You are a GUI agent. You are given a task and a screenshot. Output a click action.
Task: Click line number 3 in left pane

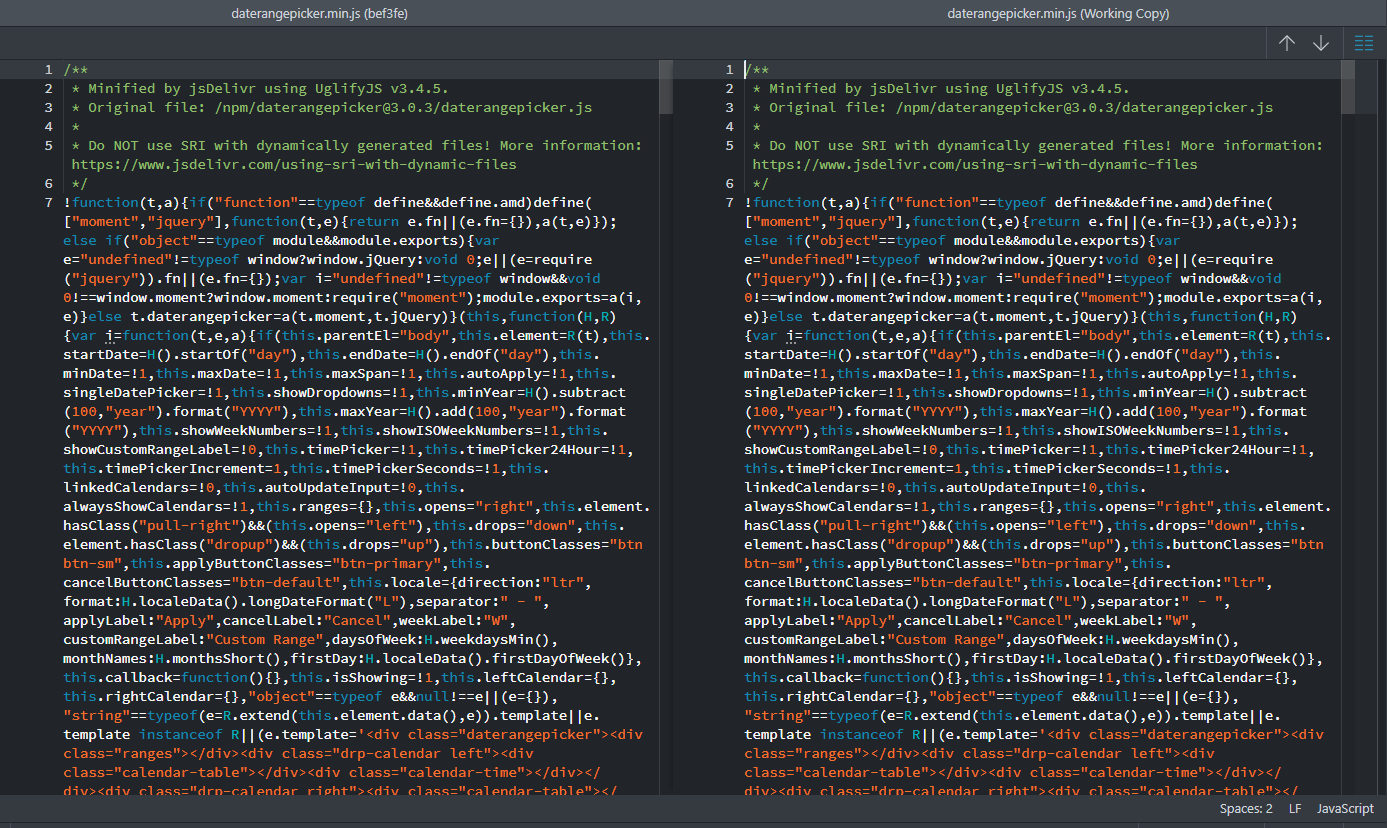tap(48, 107)
